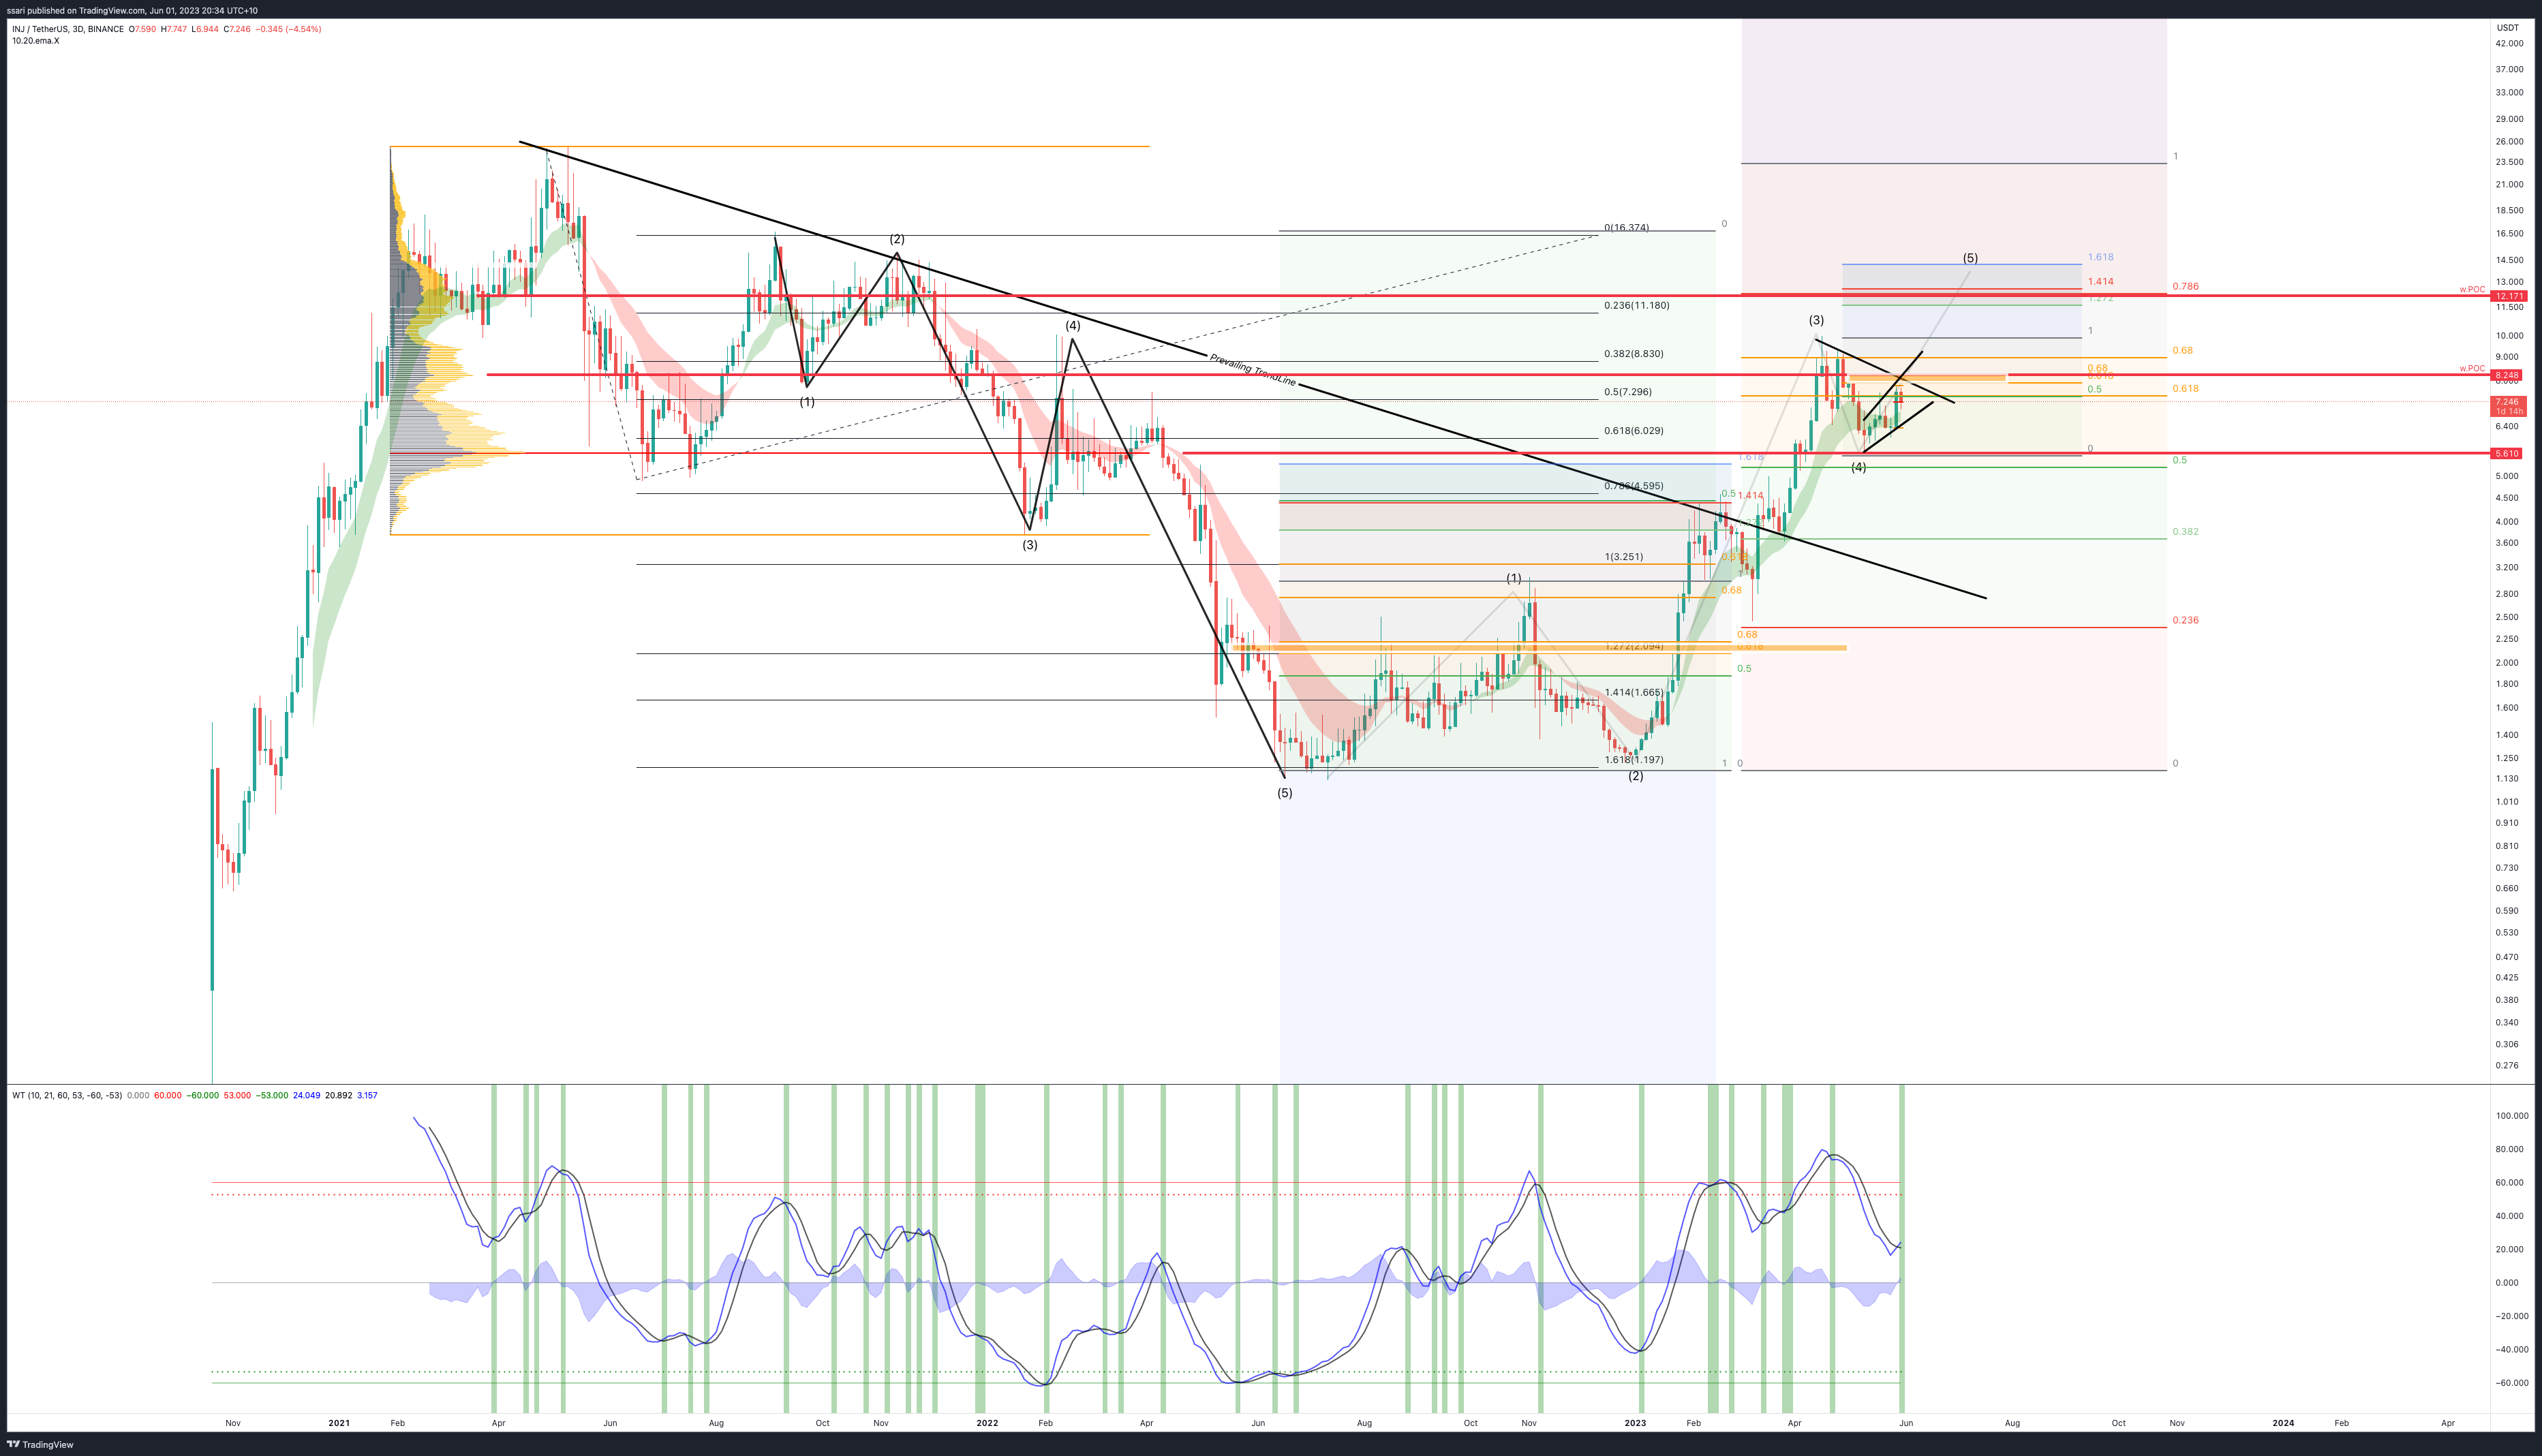Click the red 0.786 retracement label on the right
This screenshot has width=2542, height=1456.
pyautogui.click(x=2185, y=287)
